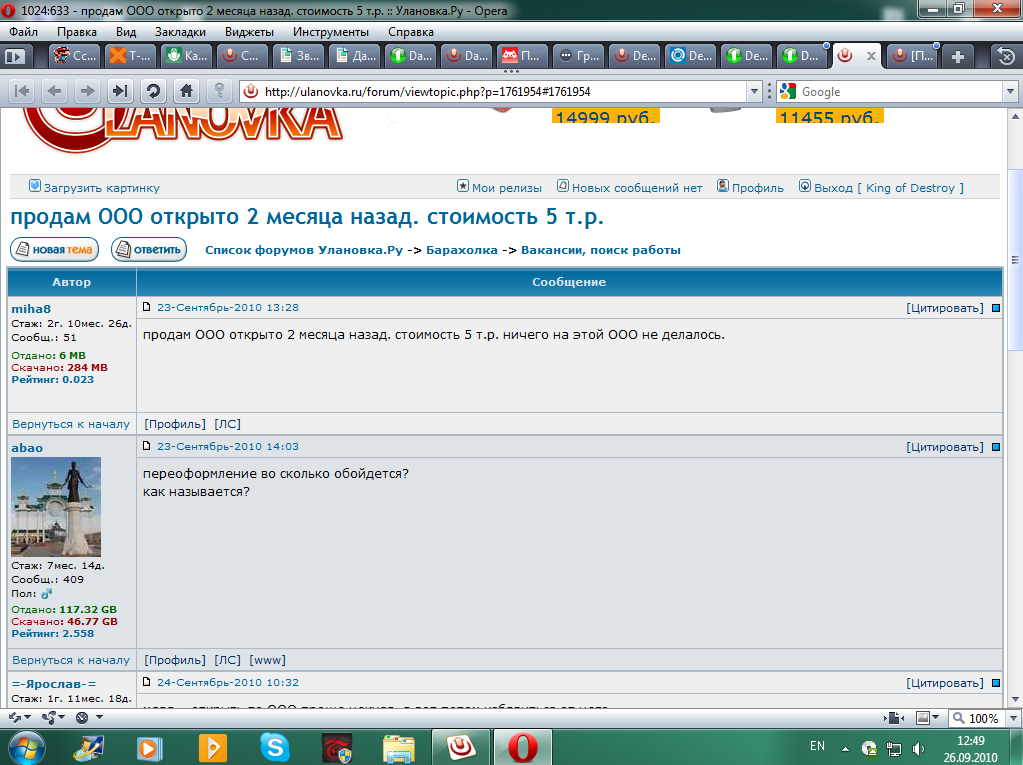
Task: Switch to the 'Зв...' tab
Action: point(299,56)
